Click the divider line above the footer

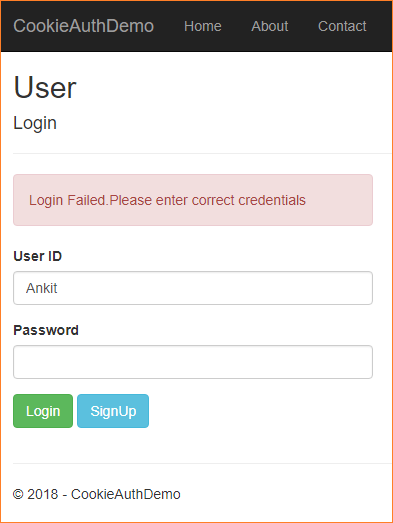pyautogui.click(x=202, y=464)
